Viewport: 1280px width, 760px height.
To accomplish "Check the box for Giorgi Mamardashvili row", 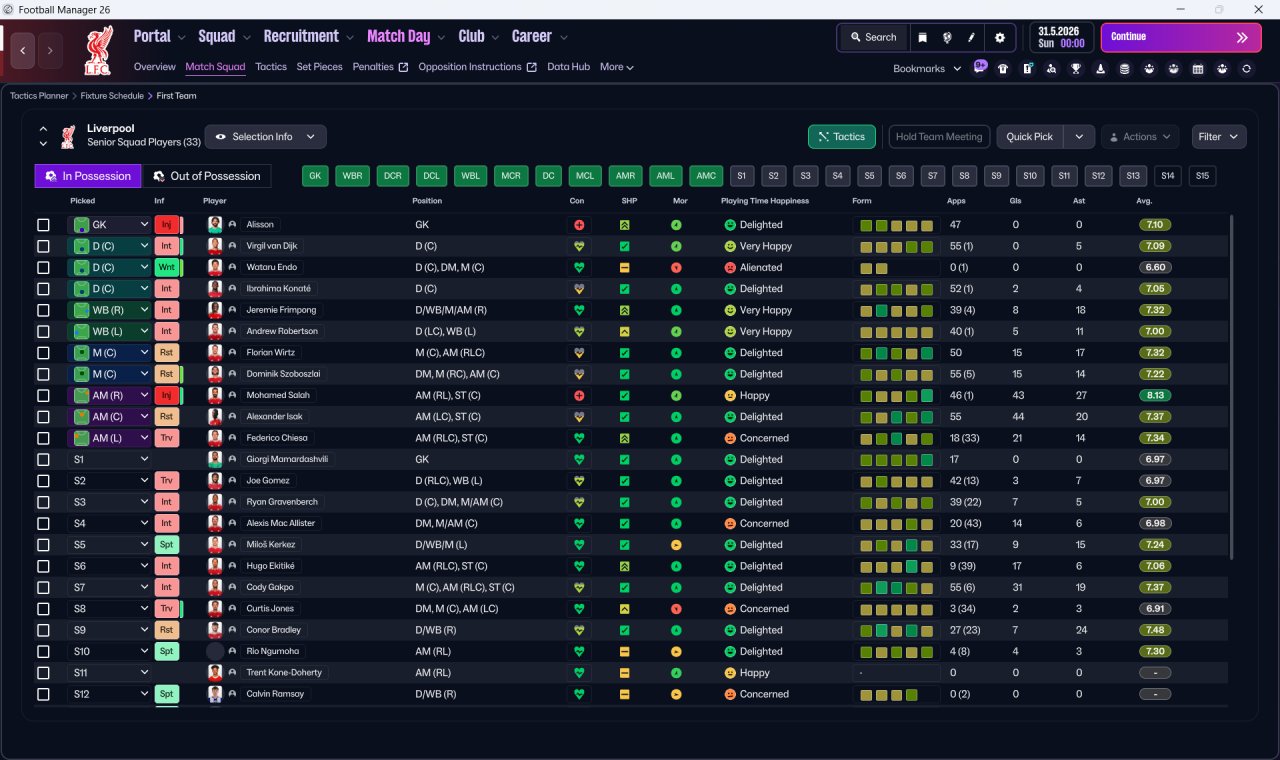I will [x=43, y=459].
